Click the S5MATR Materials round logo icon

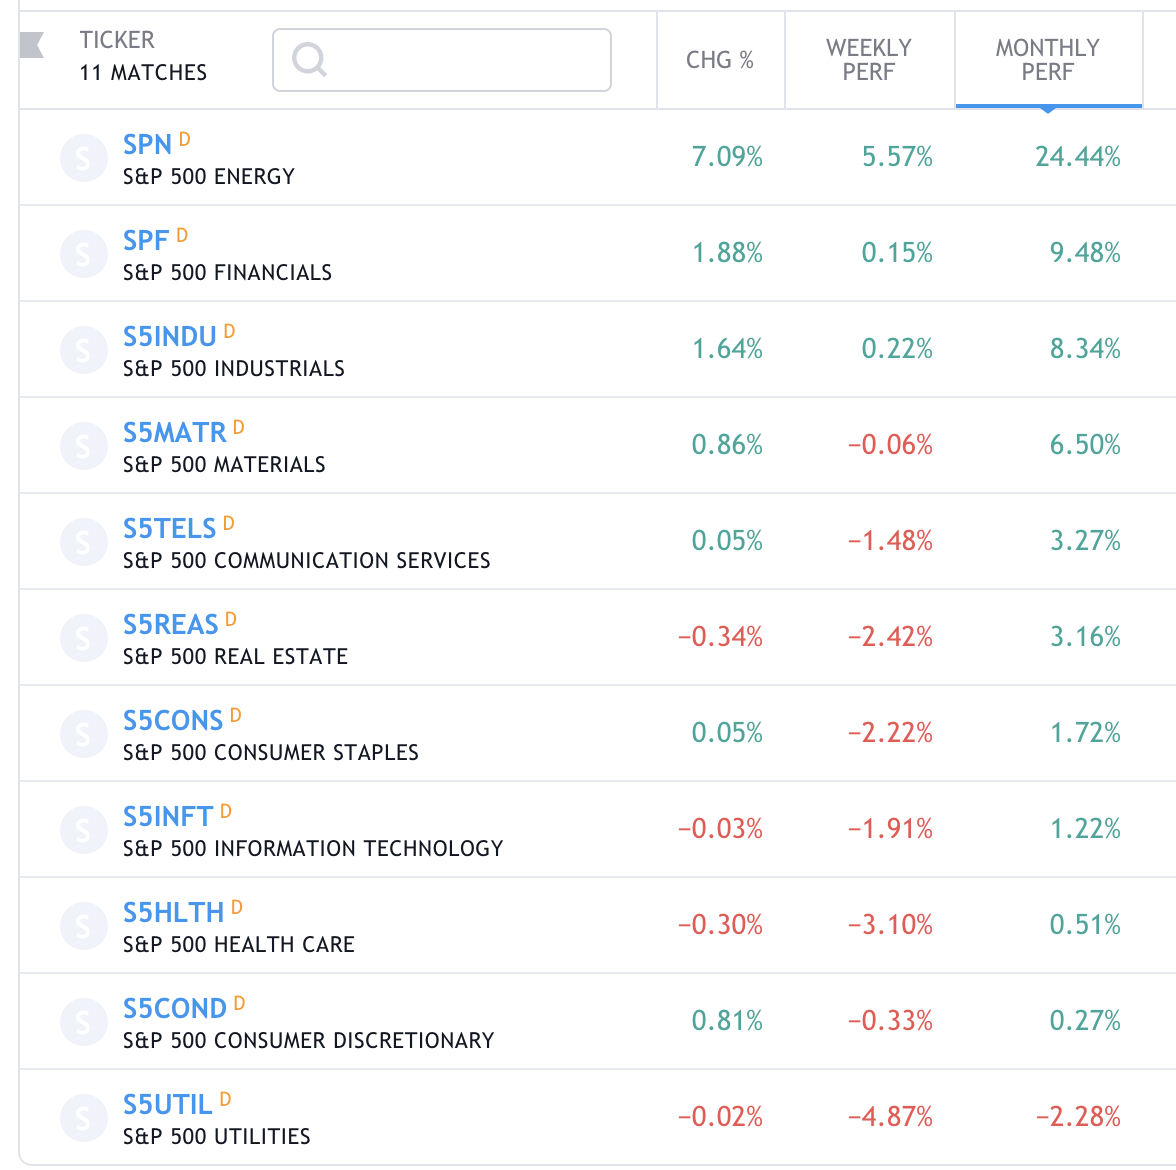pyautogui.click(x=83, y=446)
